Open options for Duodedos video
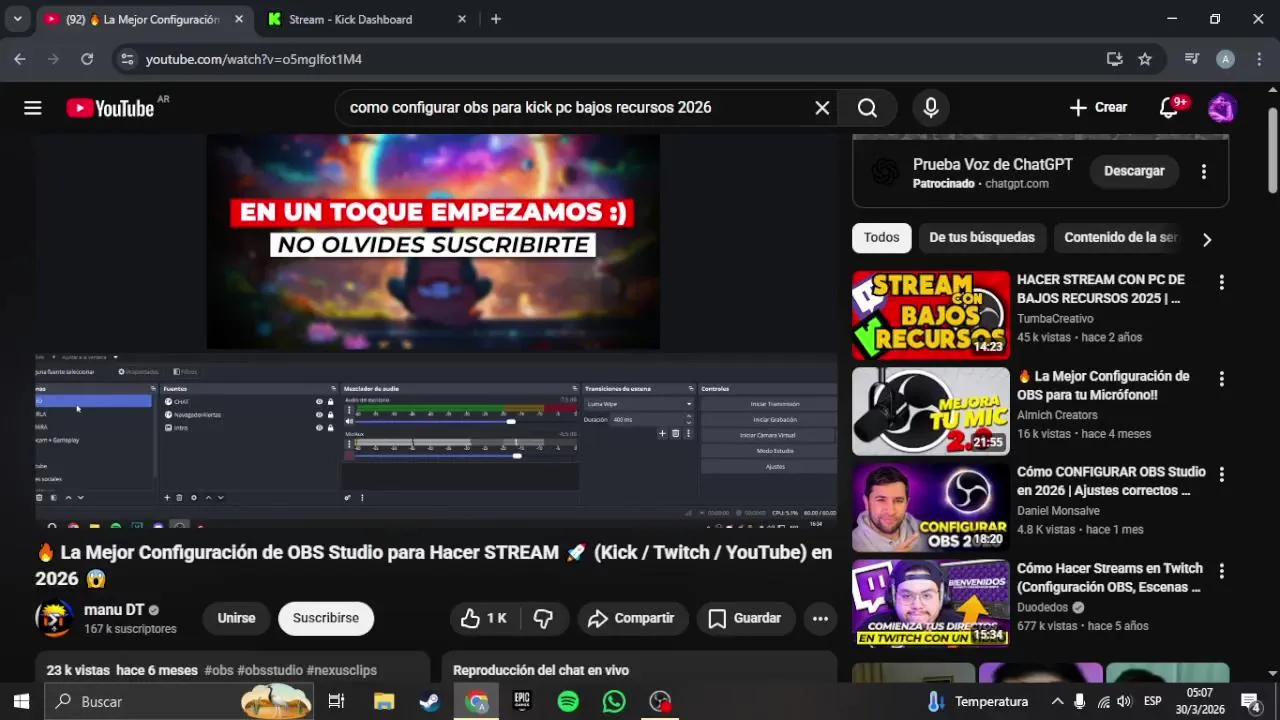This screenshot has width=1280, height=720. 1221,572
